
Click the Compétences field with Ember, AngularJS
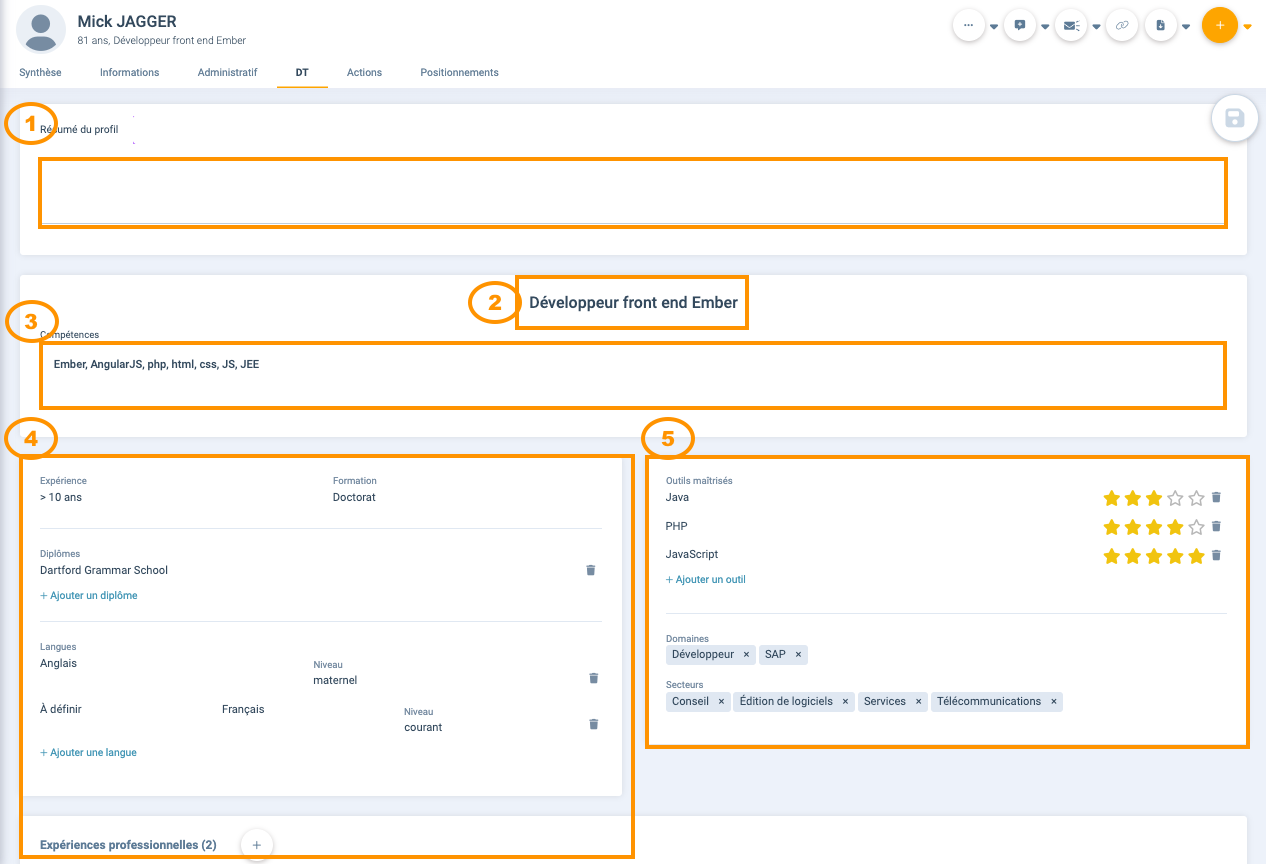point(632,375)
